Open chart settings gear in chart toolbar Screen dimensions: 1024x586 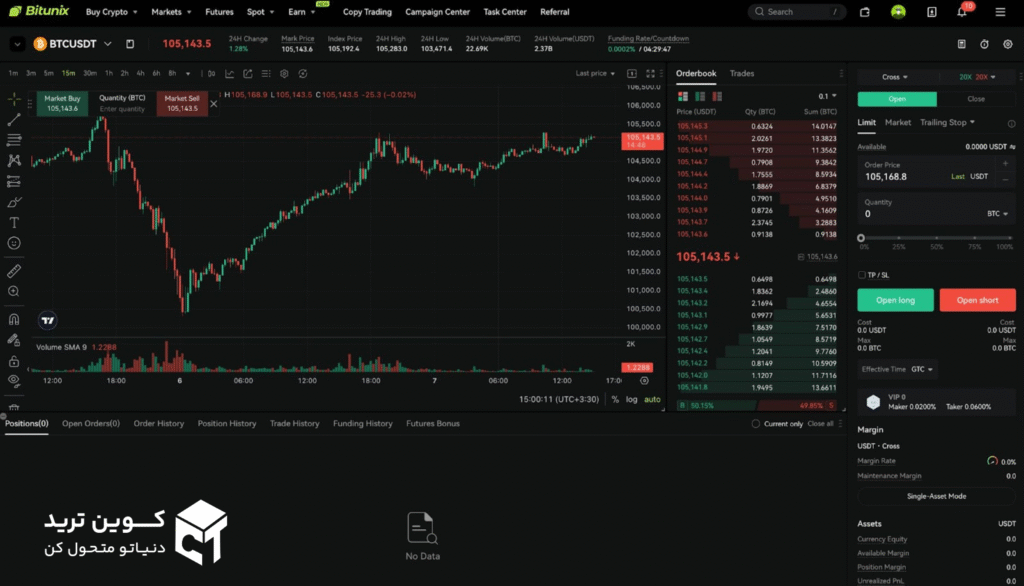point(284,74)
